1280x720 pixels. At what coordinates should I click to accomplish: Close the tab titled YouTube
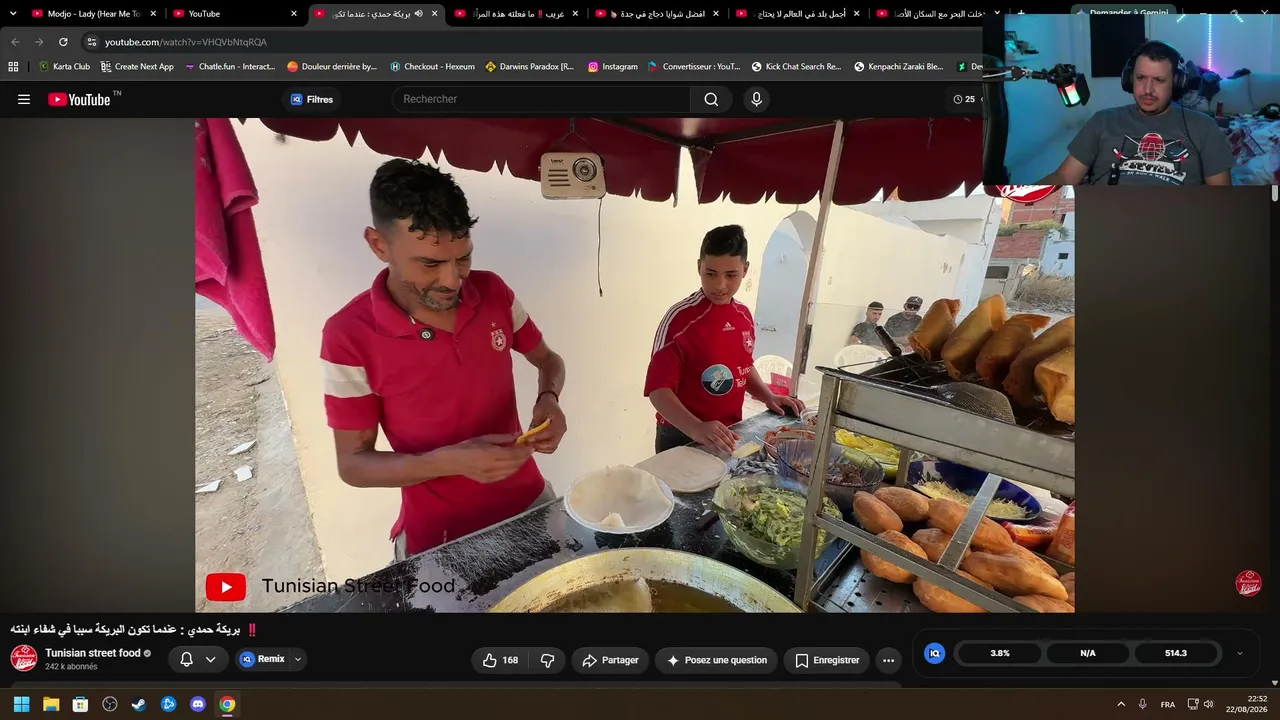(x=294, y=14)
